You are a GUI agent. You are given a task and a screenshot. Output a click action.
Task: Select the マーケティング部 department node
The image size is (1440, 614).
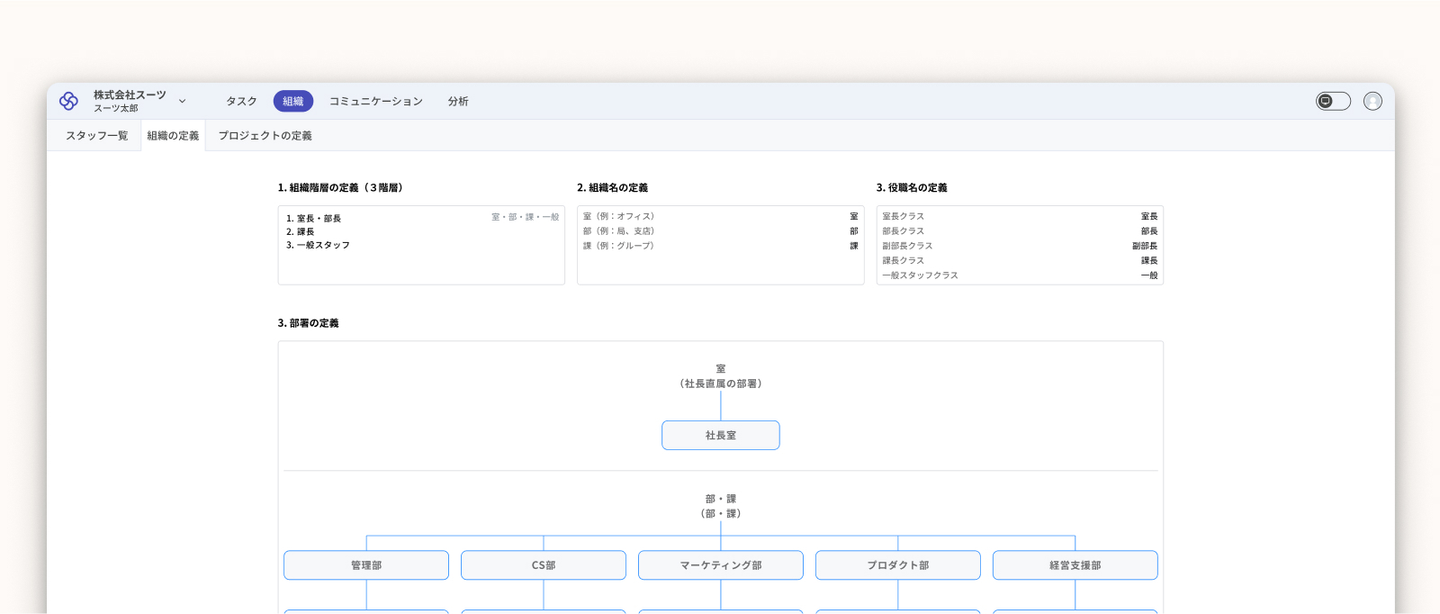[720, 565]
